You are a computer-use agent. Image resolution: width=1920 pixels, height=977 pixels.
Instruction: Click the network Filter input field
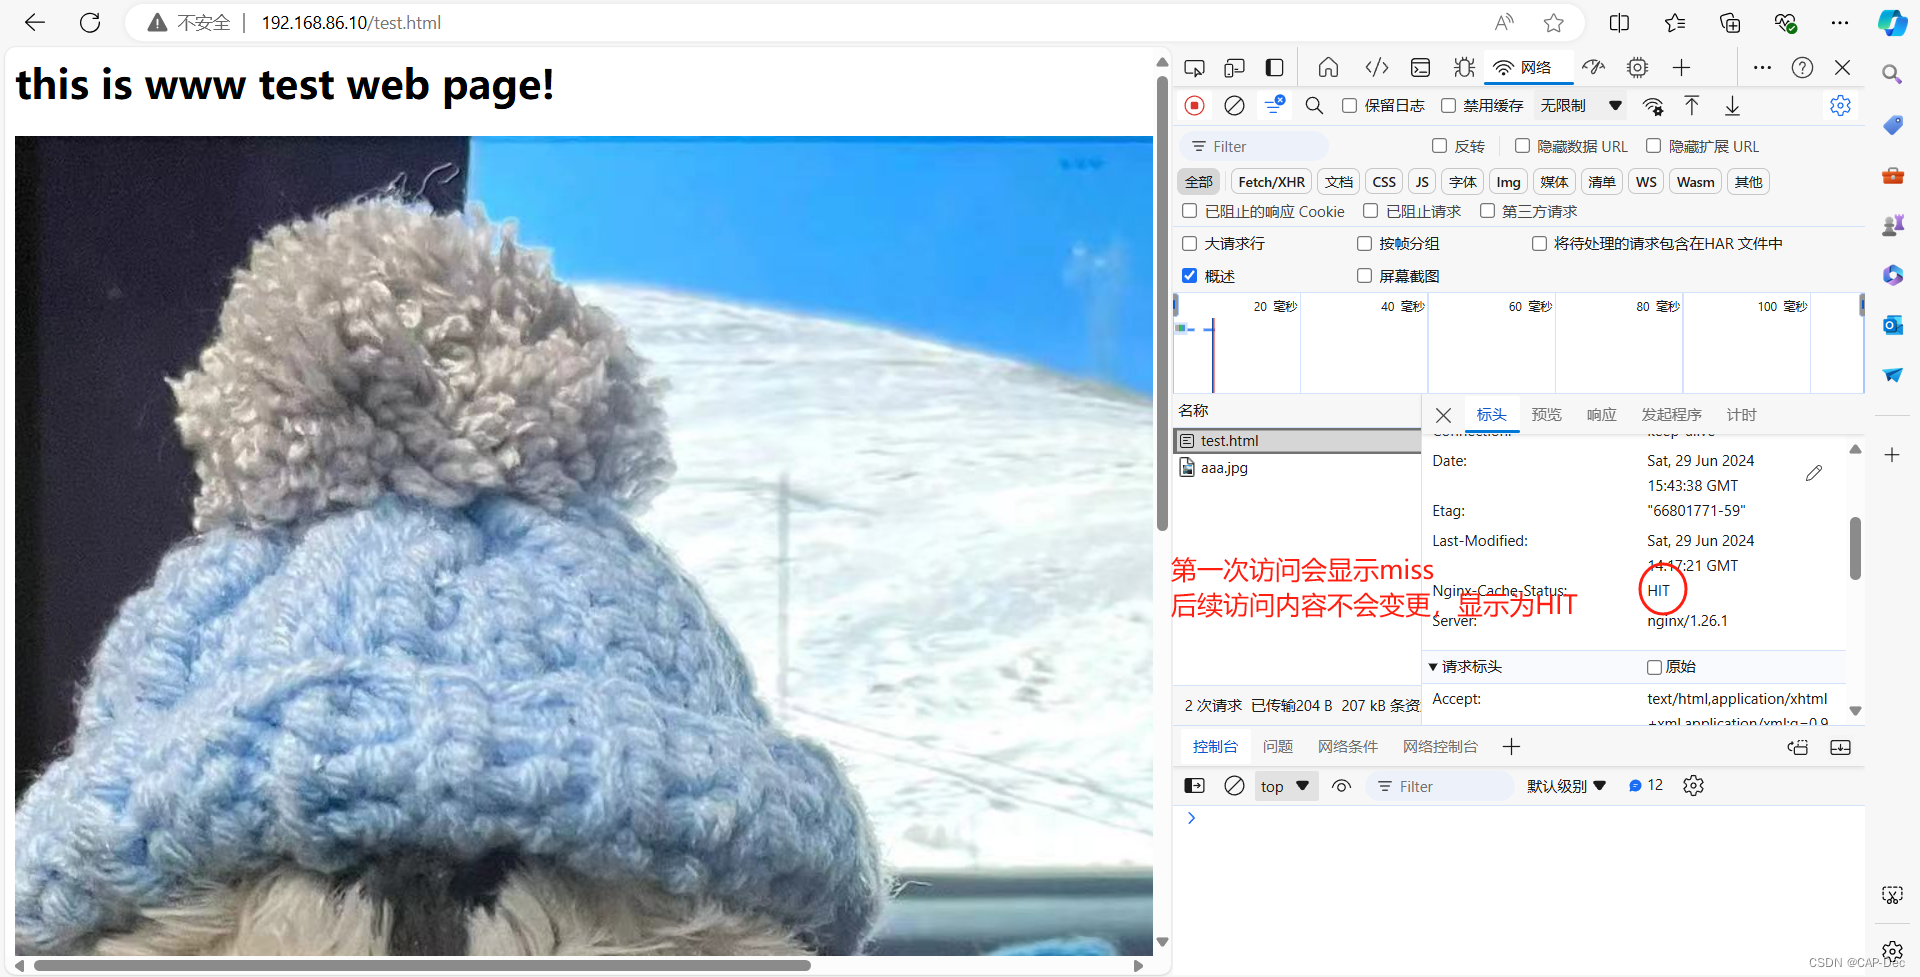pos(1255,146)
